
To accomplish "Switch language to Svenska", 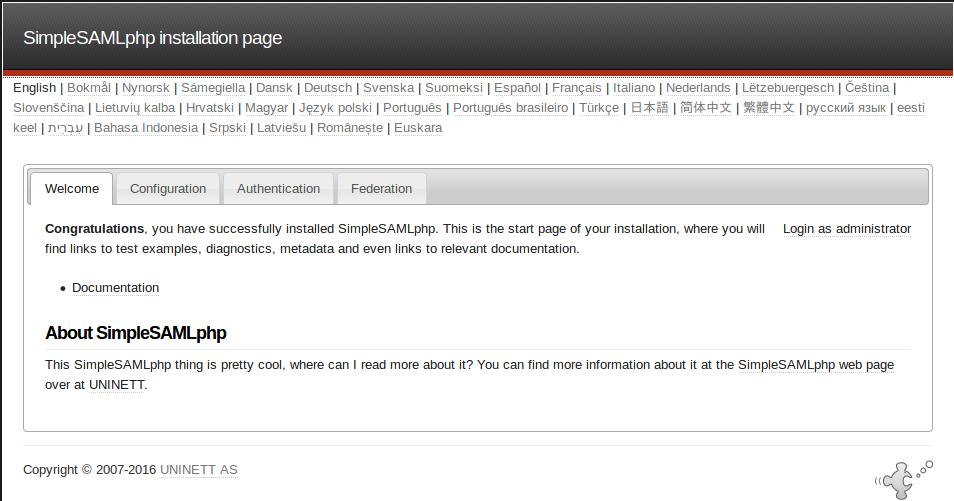I will pyautogui.click(x=389, y=88).
